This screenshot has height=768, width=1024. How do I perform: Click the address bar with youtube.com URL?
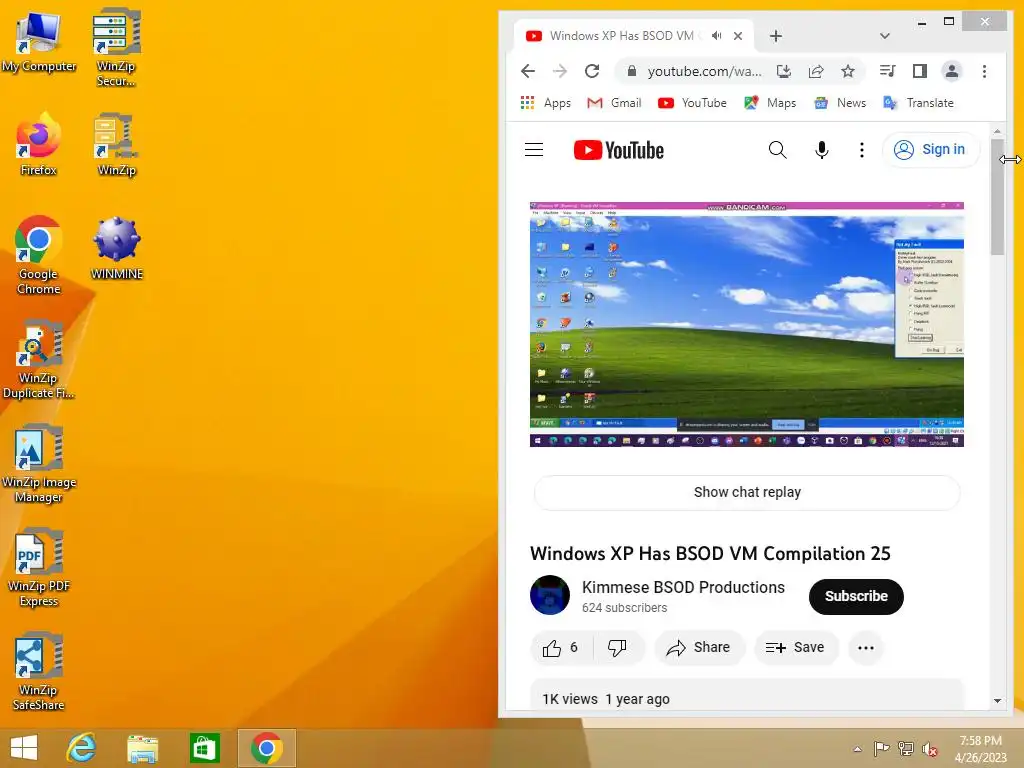coord(703,71)
